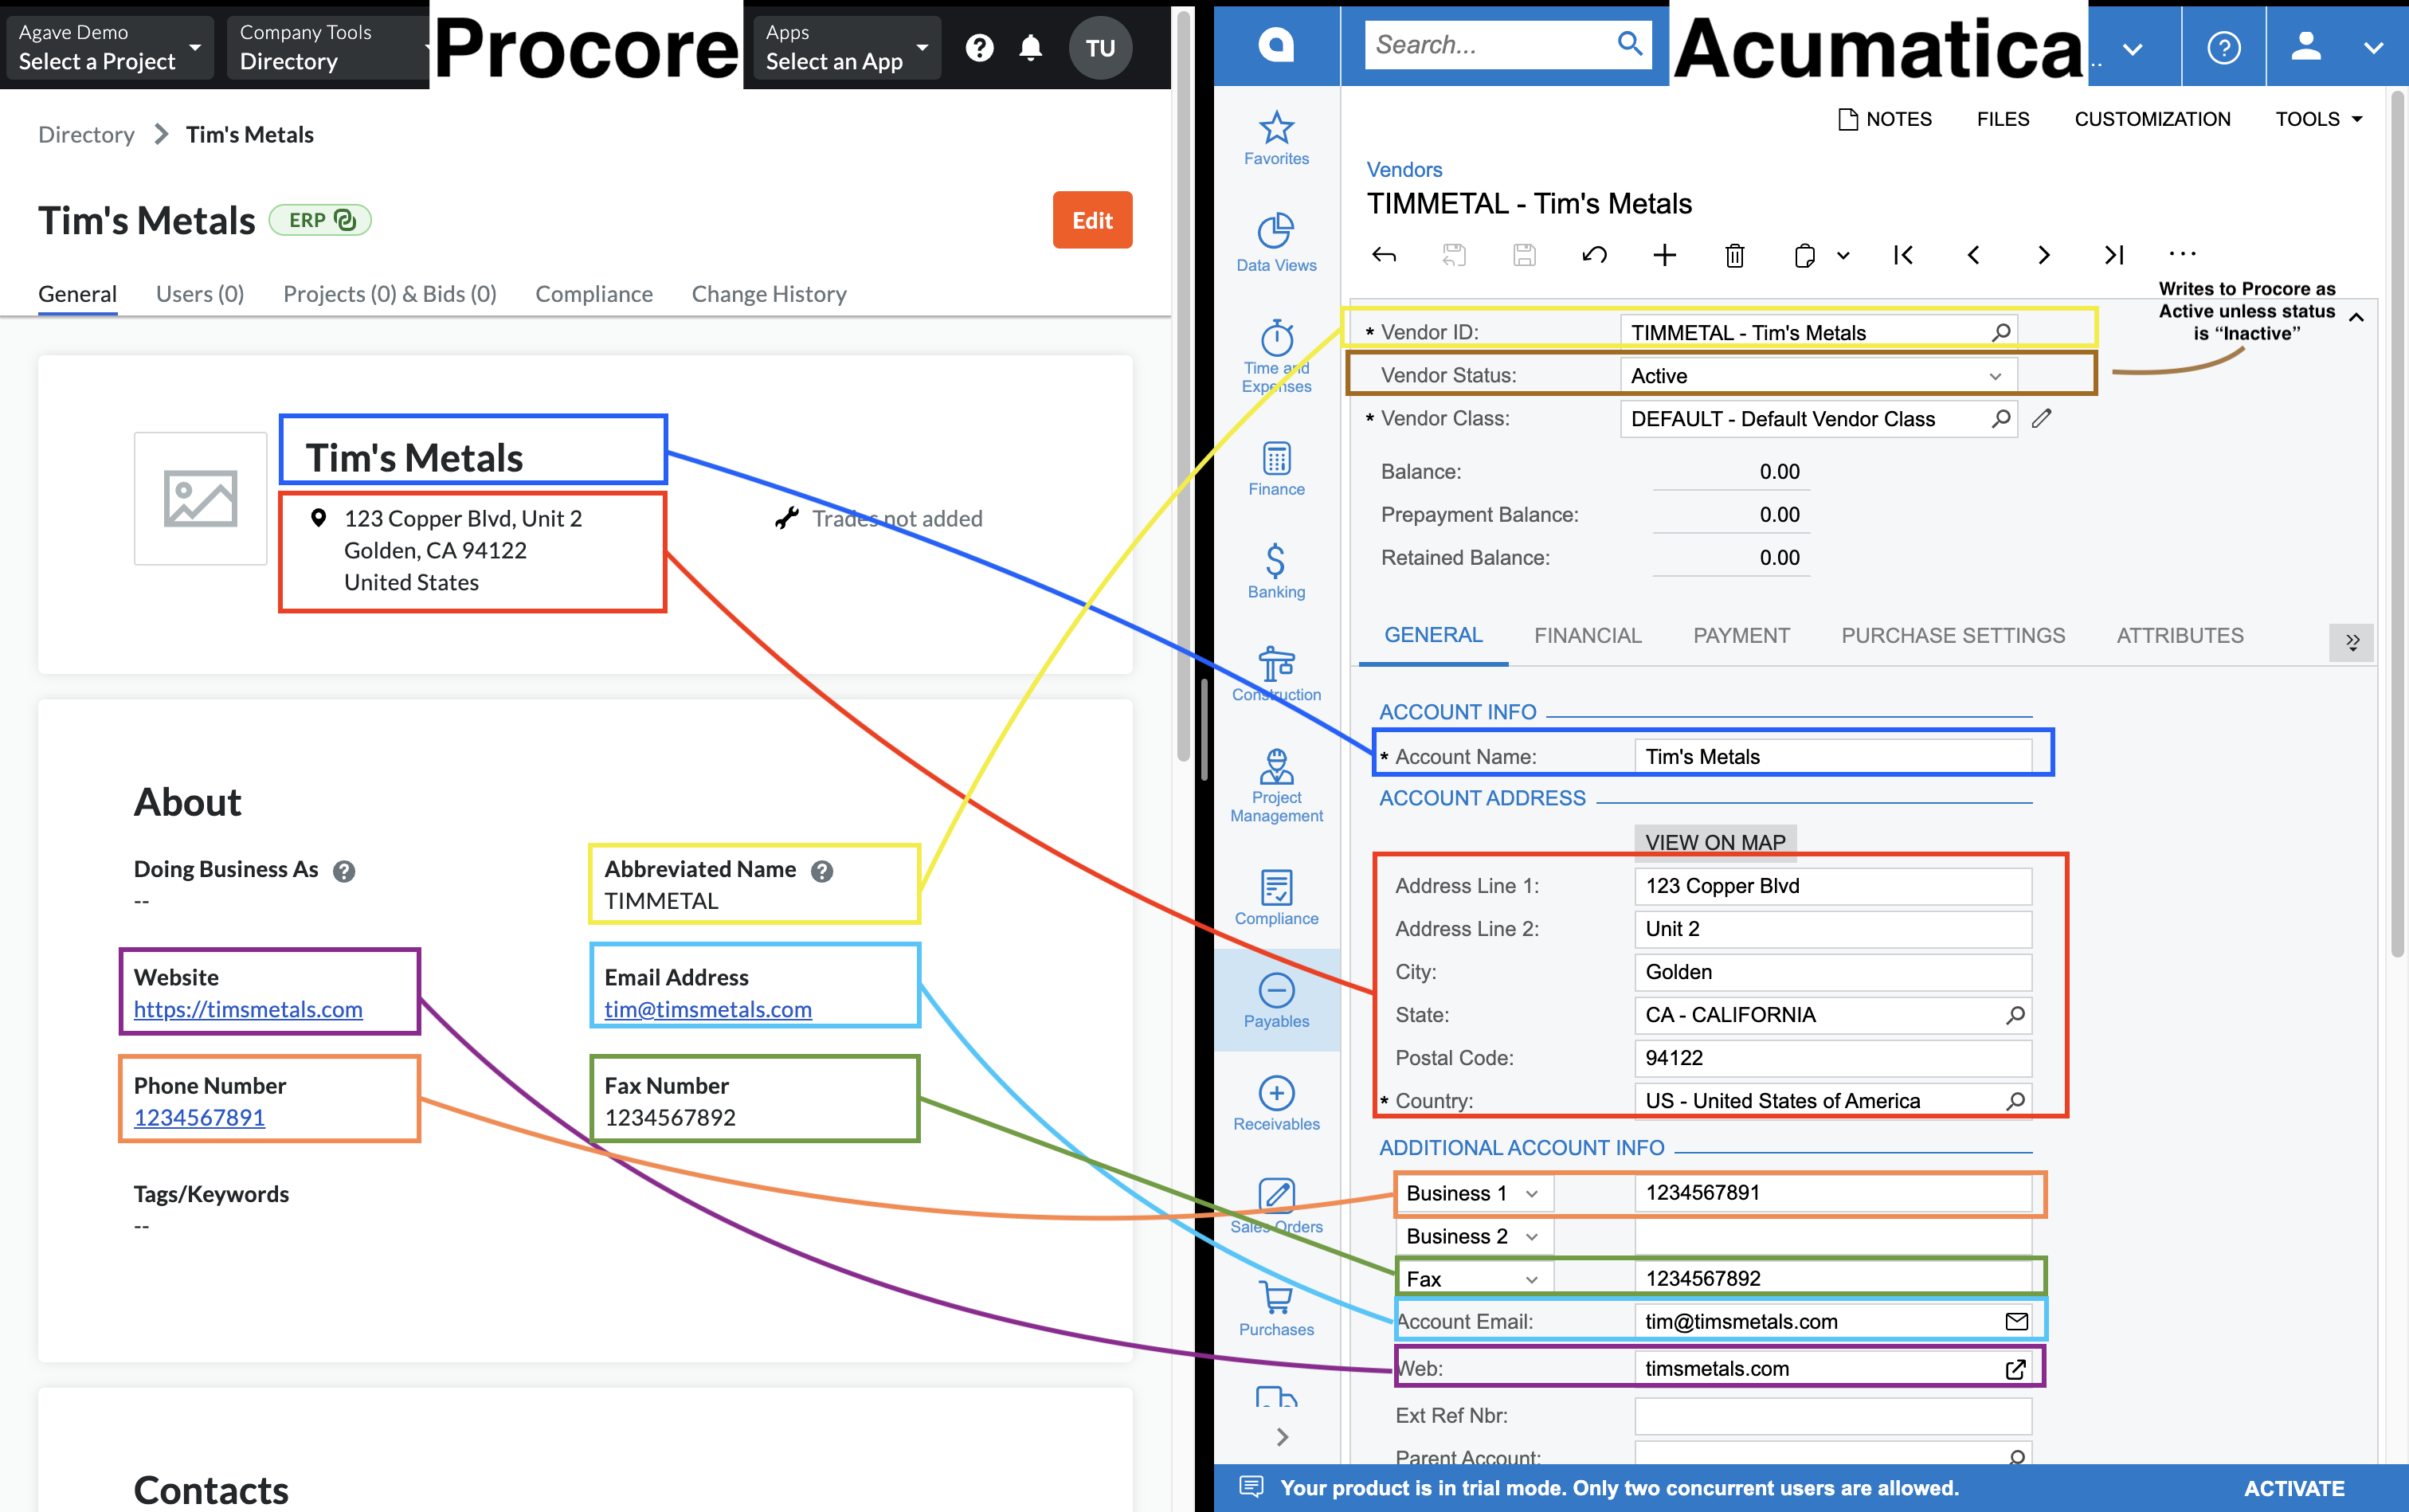Open Business 1 phone type dropdown
Image resolution: width=2409 pixels, height=1512 pixels.
tap(1474, 1193)
